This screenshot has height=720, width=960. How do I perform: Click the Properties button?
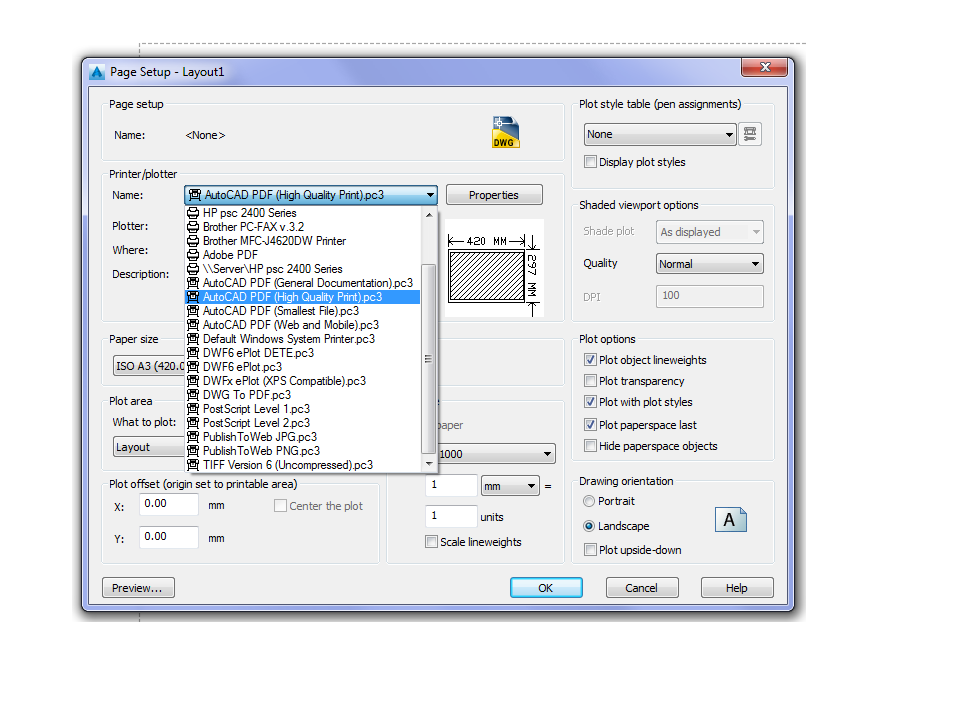(x=494, y=195)
